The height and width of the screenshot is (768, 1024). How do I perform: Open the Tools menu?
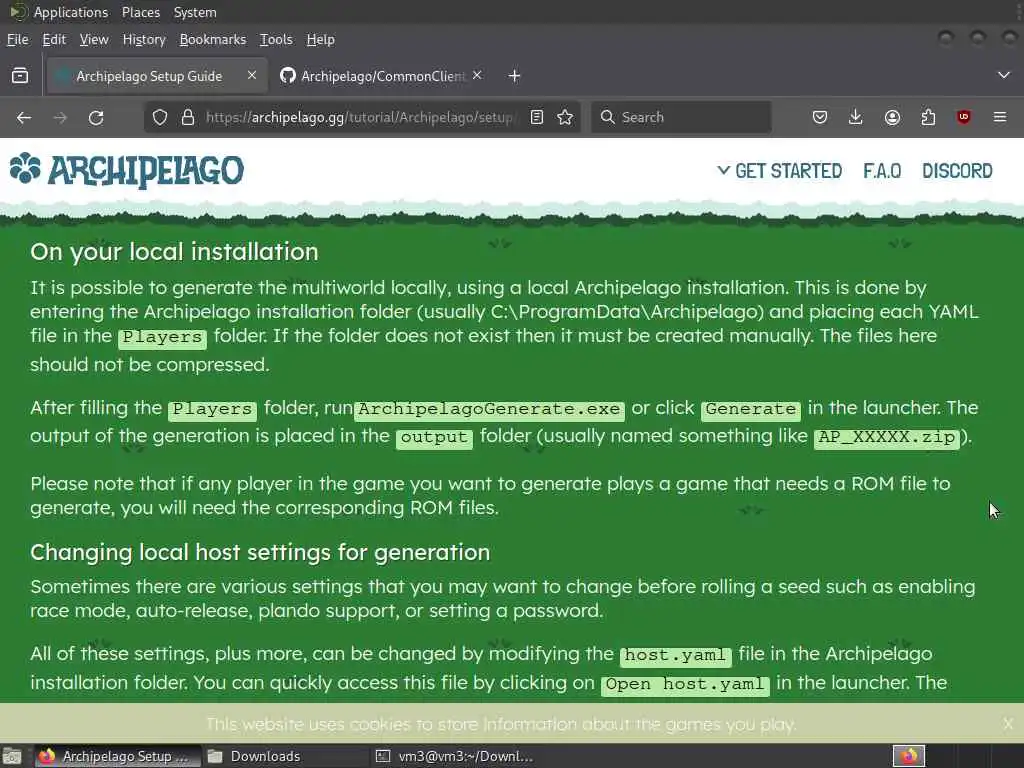276,40
